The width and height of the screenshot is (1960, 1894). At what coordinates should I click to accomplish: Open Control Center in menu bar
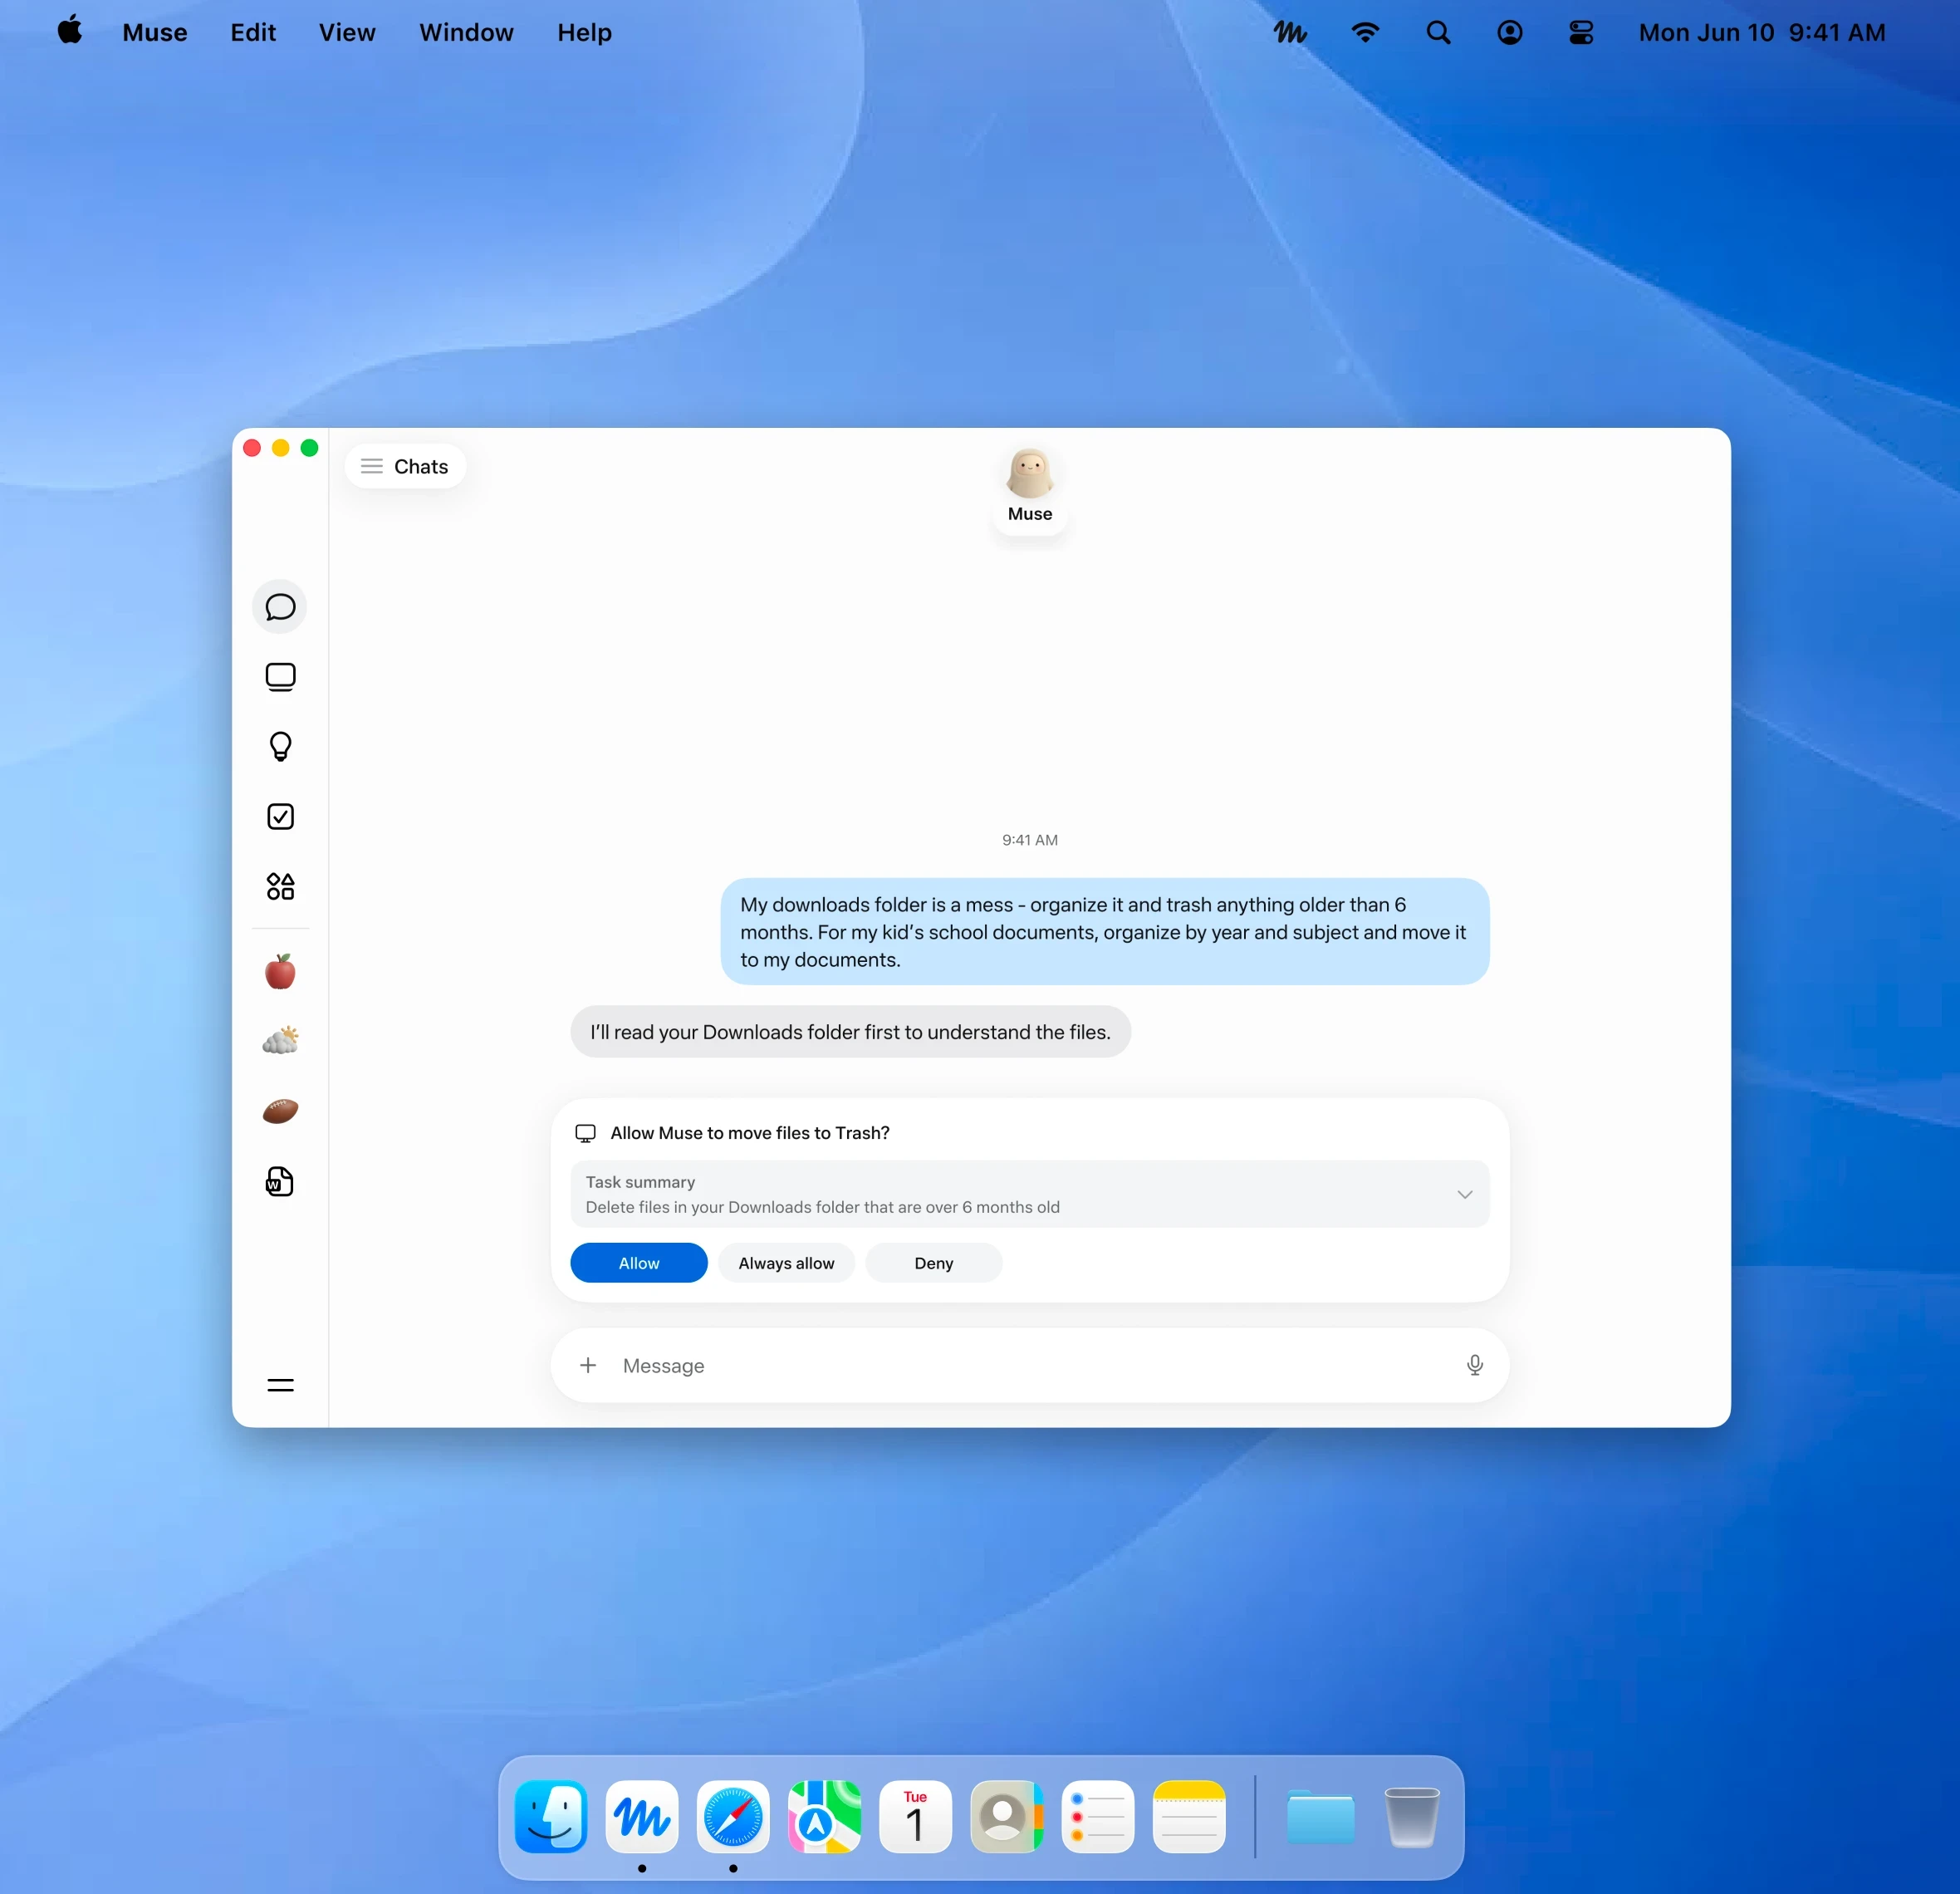1581,33
